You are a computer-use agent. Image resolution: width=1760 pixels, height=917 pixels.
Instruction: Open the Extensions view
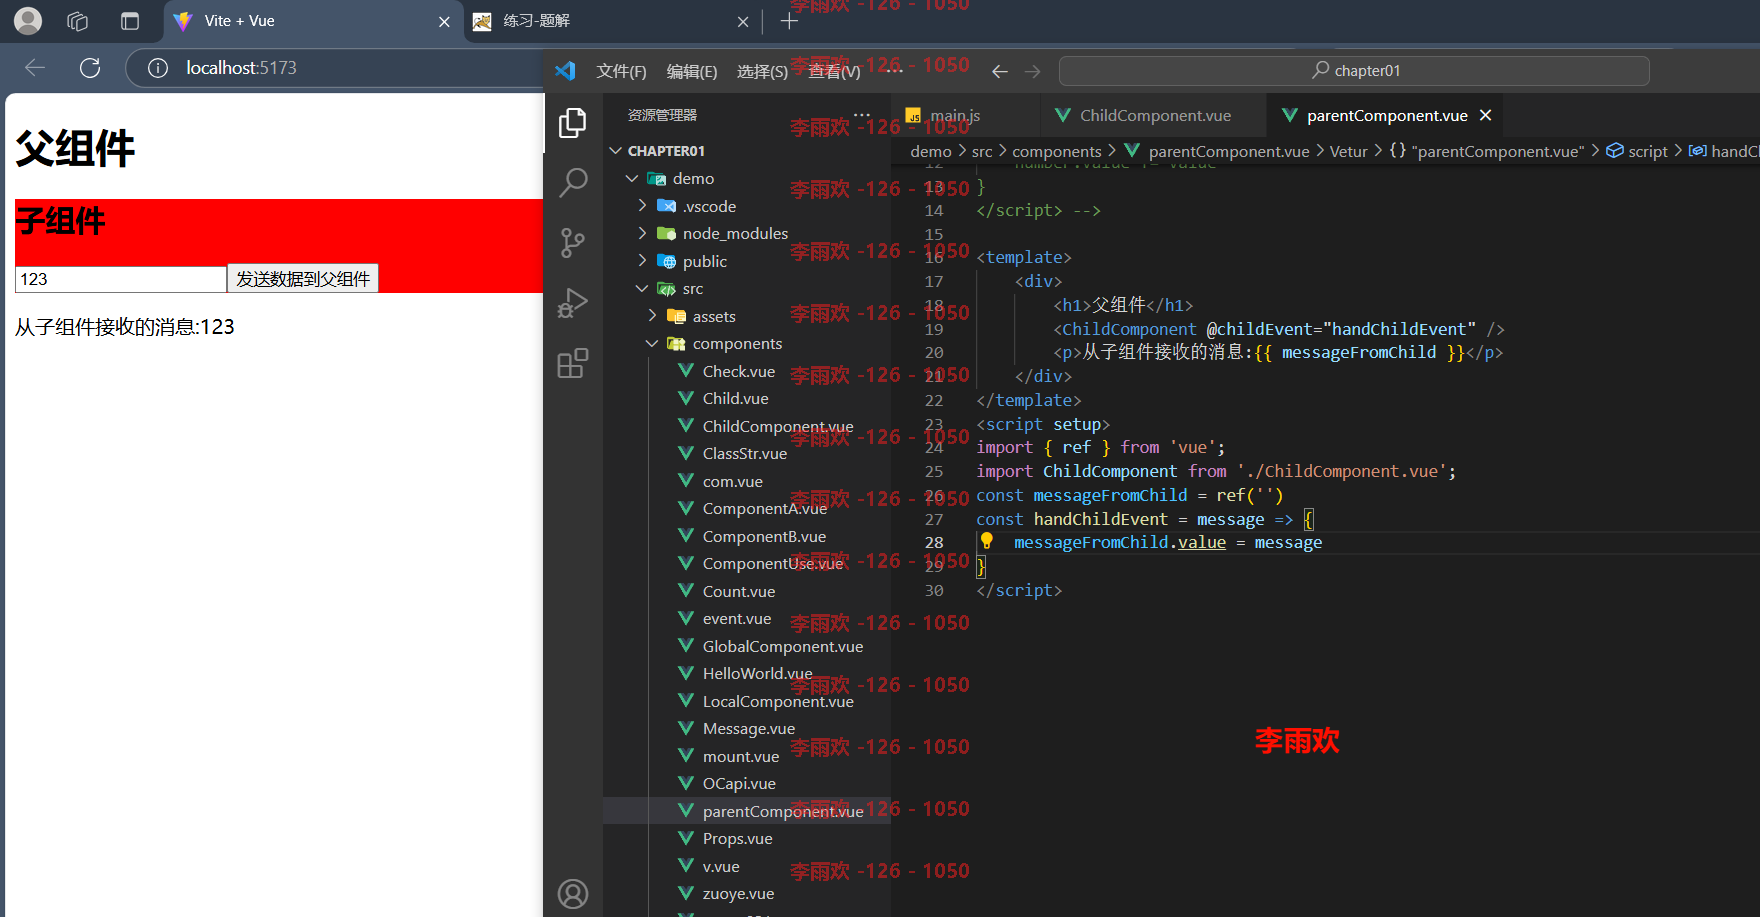pyautogui.click(x=573, y=363)
